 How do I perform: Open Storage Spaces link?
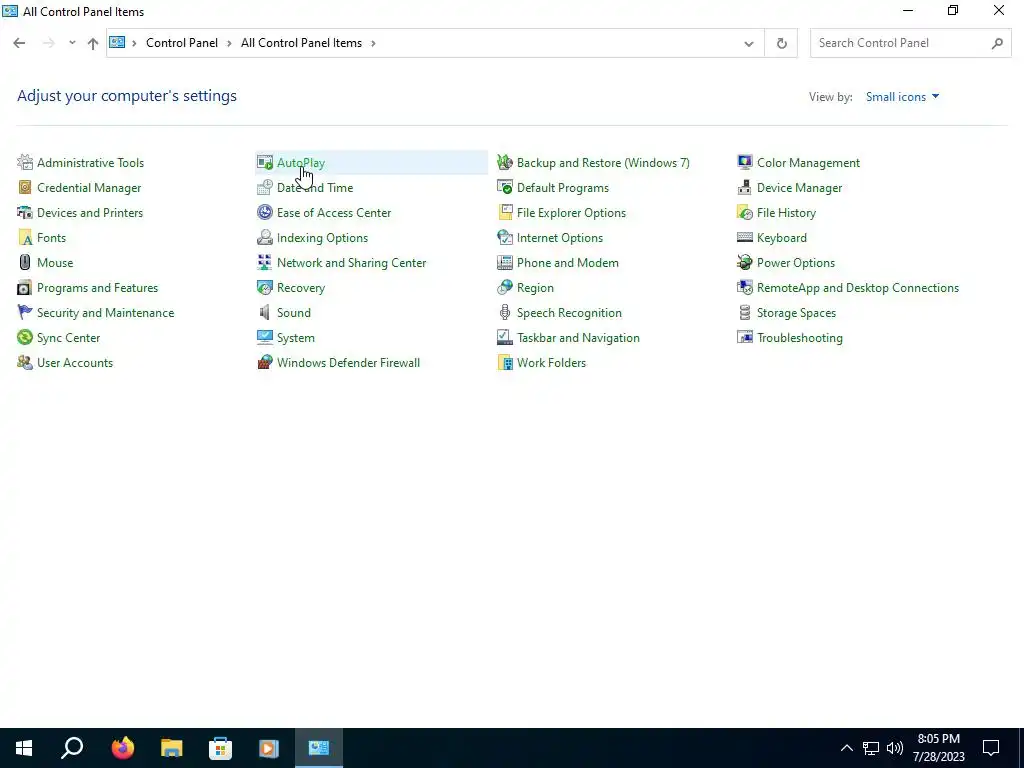point(796,312)
